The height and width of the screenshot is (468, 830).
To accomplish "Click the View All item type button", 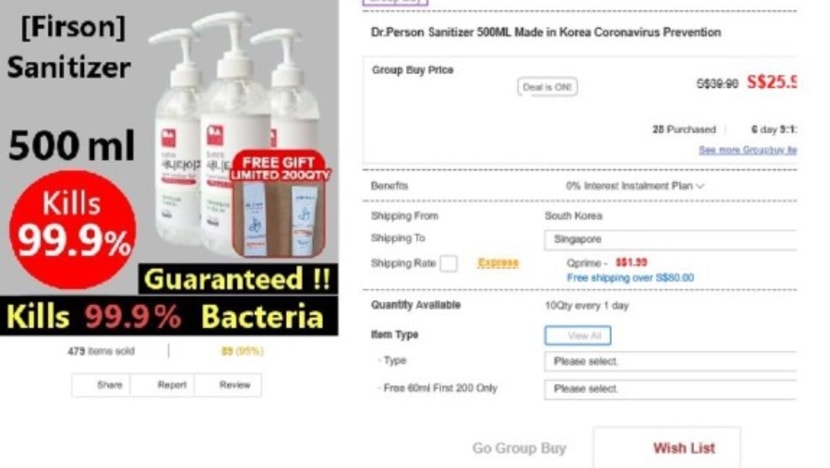I will coord(578,336).
